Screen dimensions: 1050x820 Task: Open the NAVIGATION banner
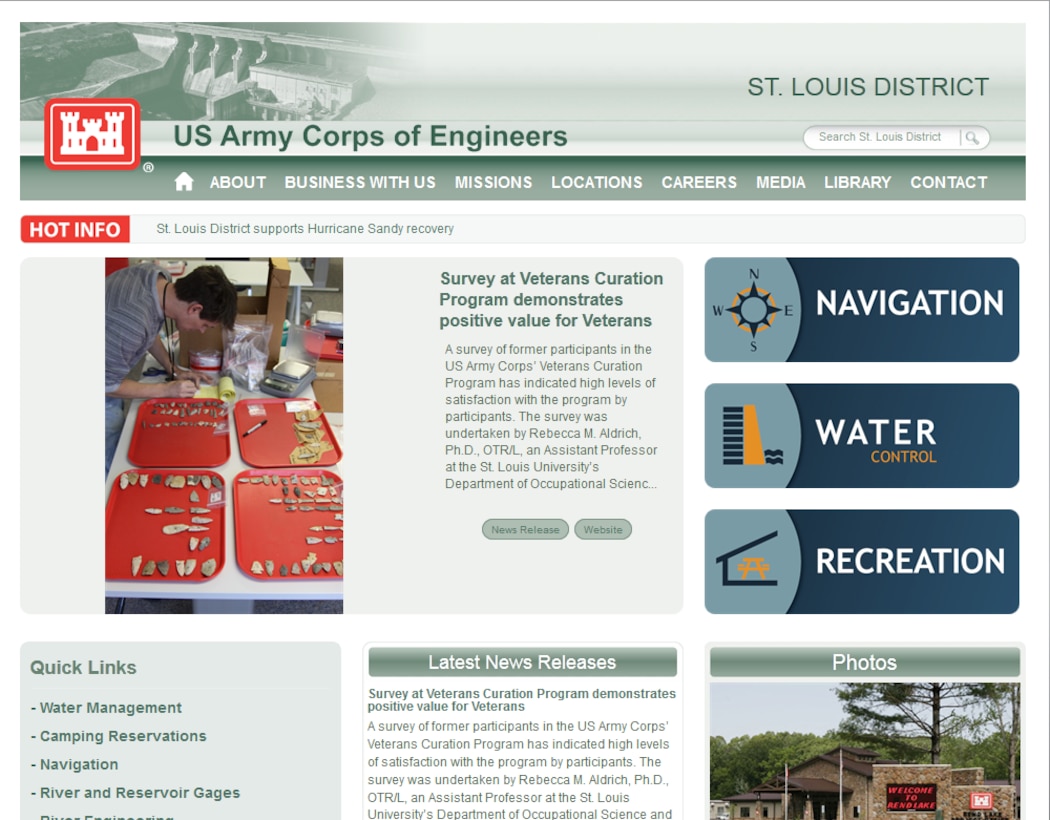point(862,310)
